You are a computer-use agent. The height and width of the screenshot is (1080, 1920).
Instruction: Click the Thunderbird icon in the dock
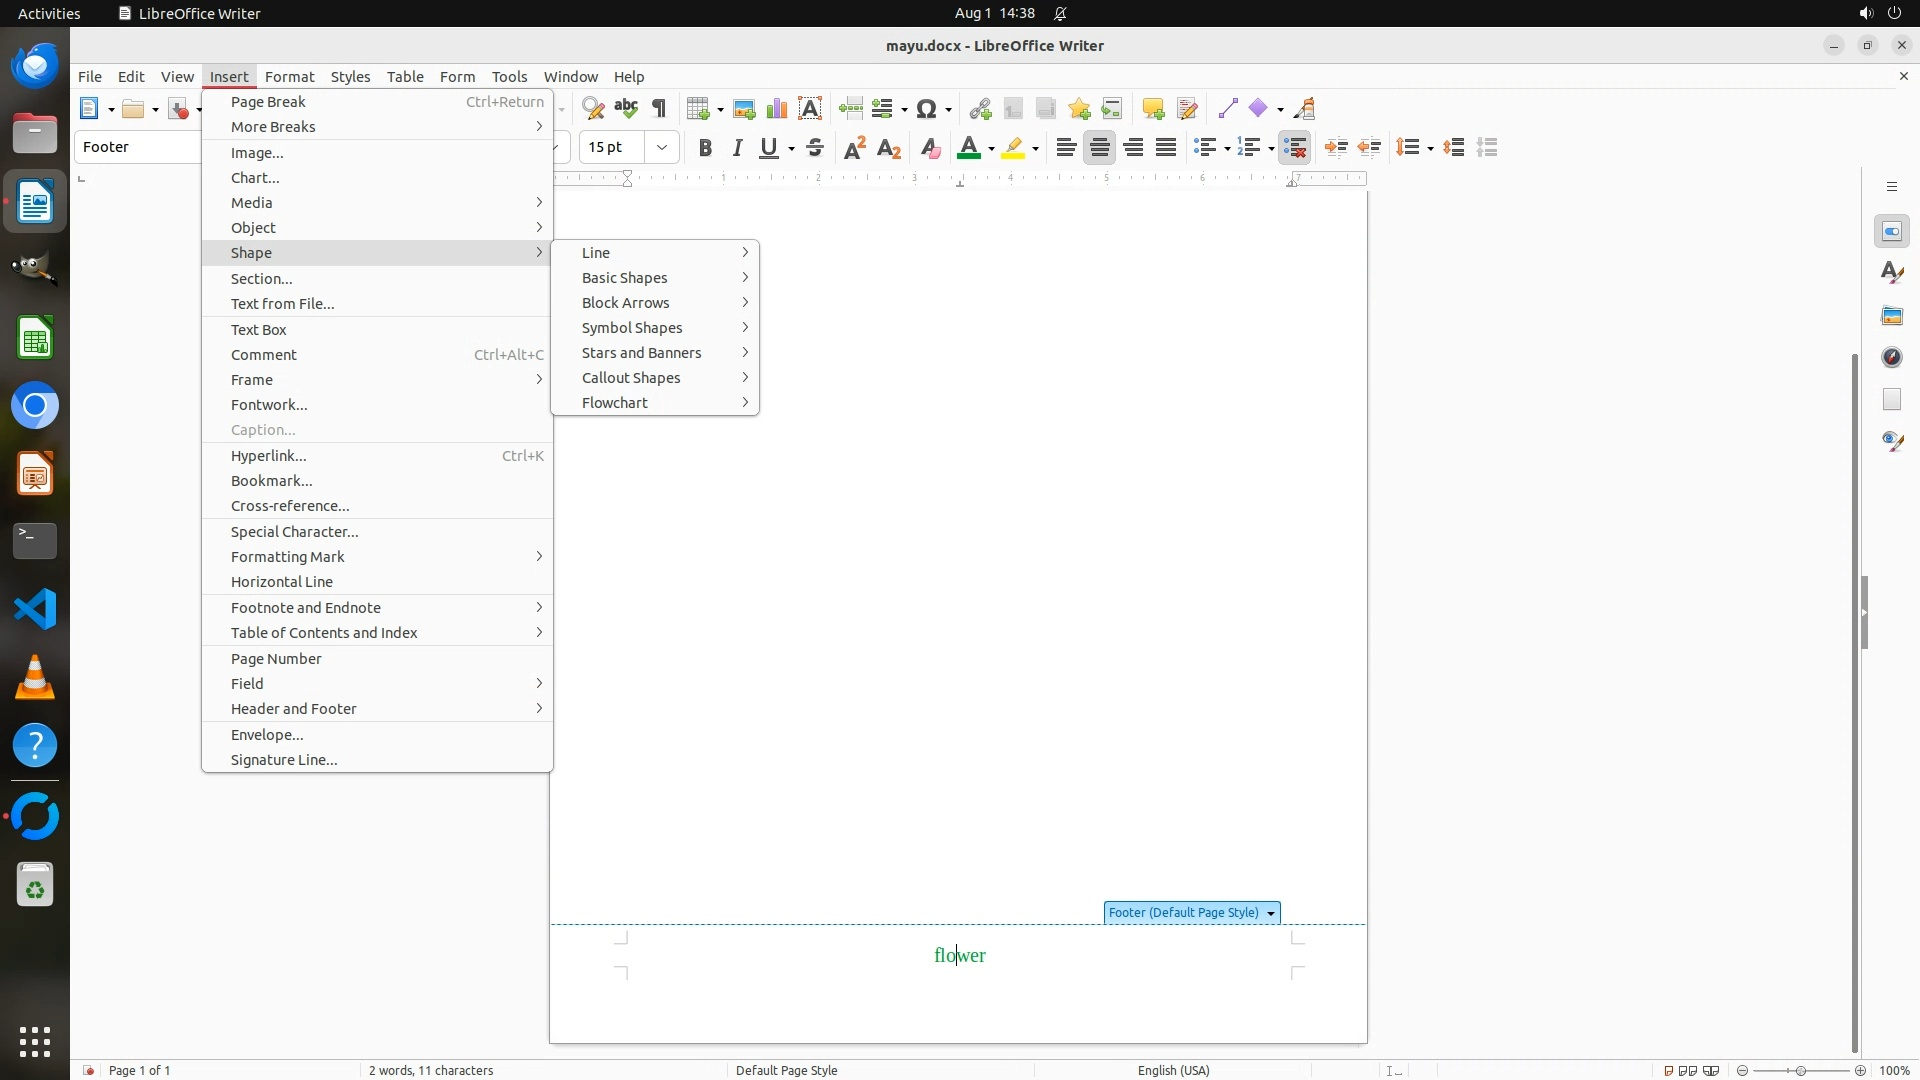[35, 66]
